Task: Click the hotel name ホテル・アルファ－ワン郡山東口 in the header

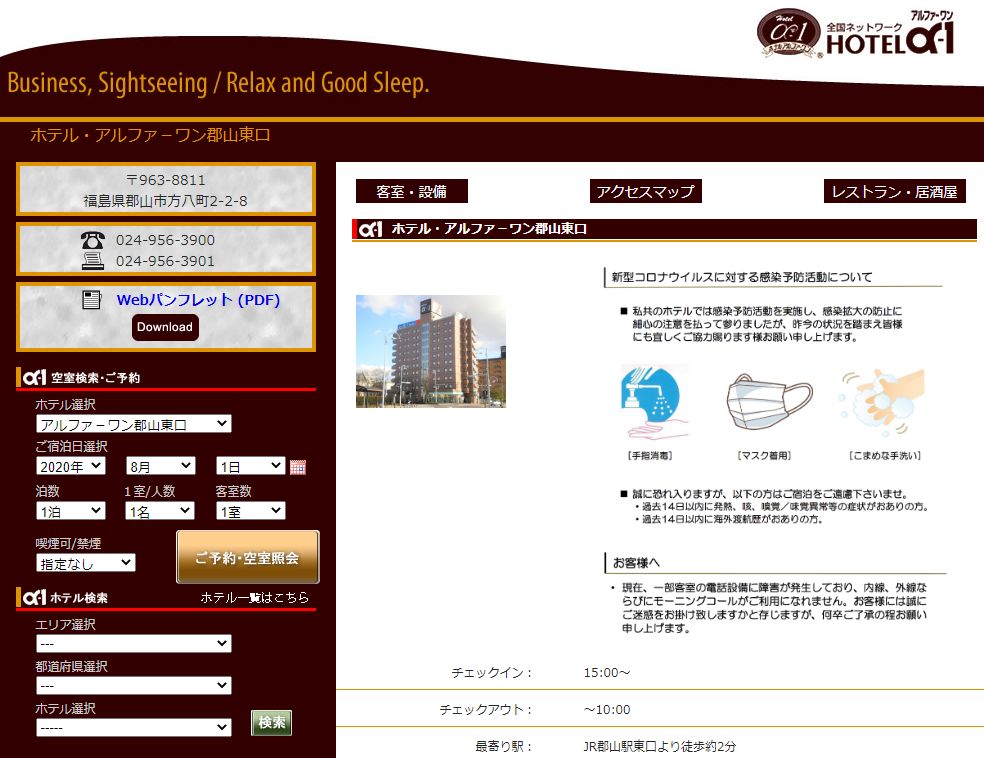Action: 150,135
